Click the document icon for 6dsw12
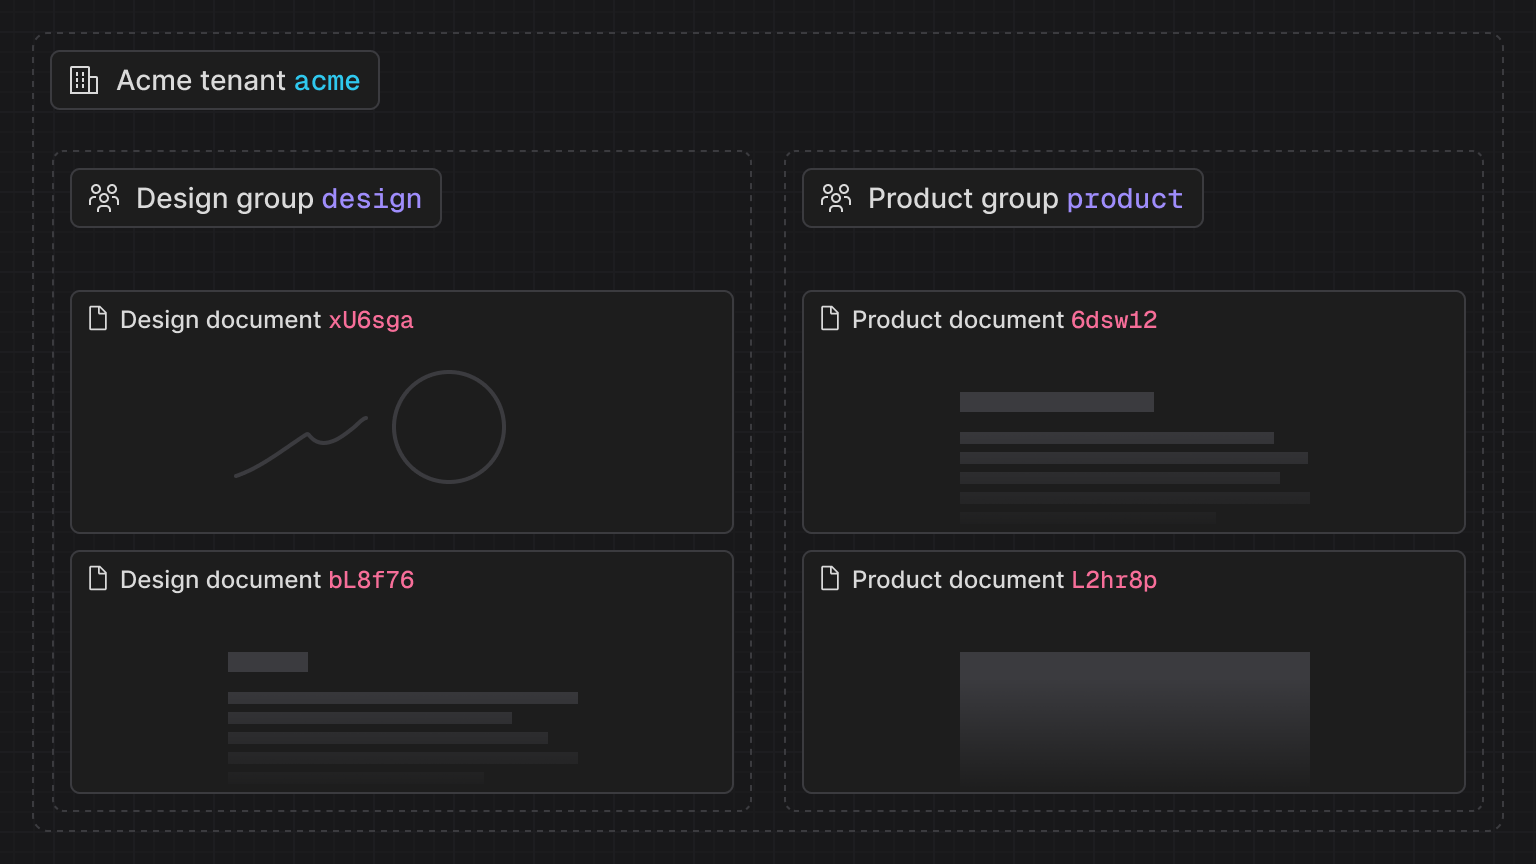The height and width of the screenshot is (864, 1536). [830, 318]
